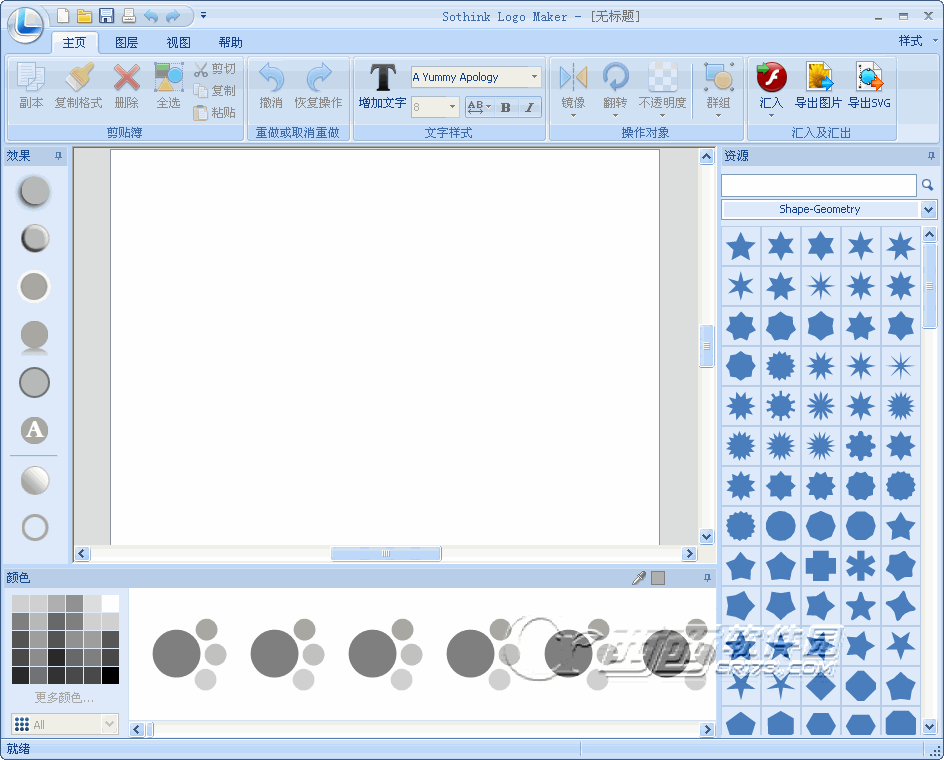Image resolution: width=944 pixels, height=760 pixels.
Task: Switch to the 图层 layers tab
Action: (126, 42)
